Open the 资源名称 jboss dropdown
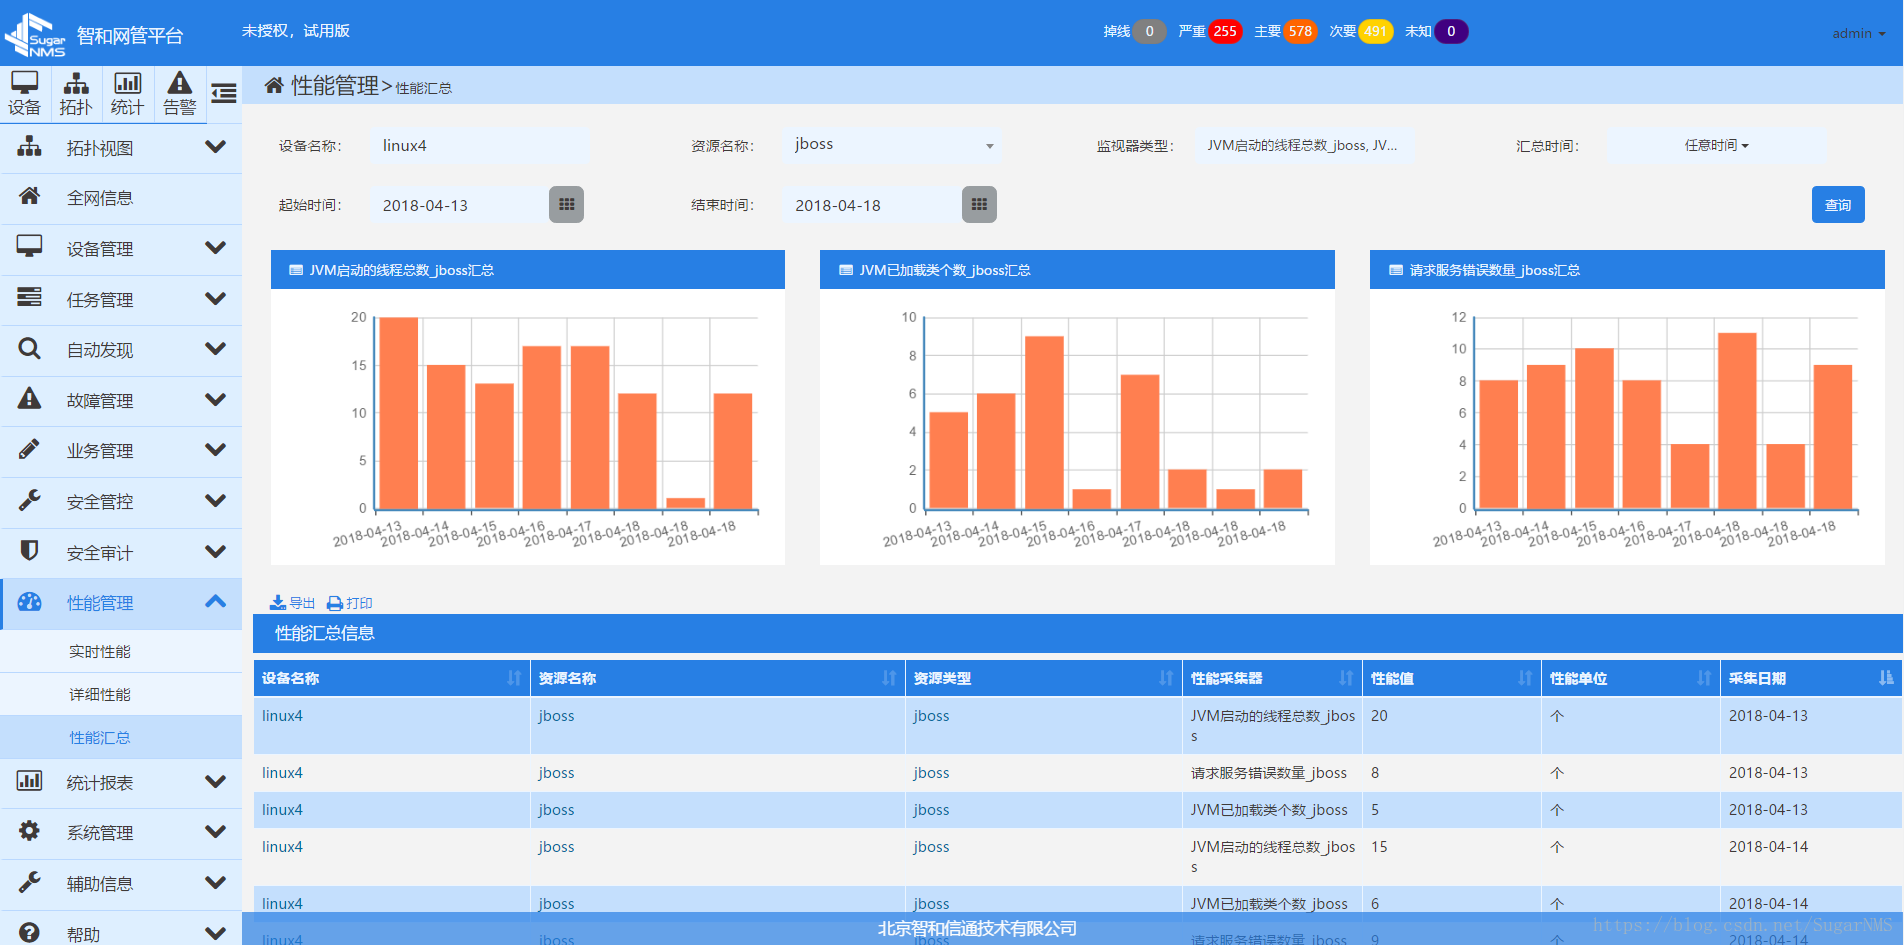This screenshot has width=1904, height=945. coord(892,146)
